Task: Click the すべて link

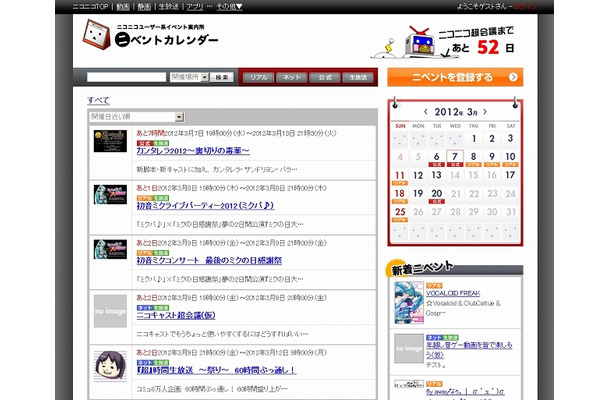Action: [x=98, y=100]
